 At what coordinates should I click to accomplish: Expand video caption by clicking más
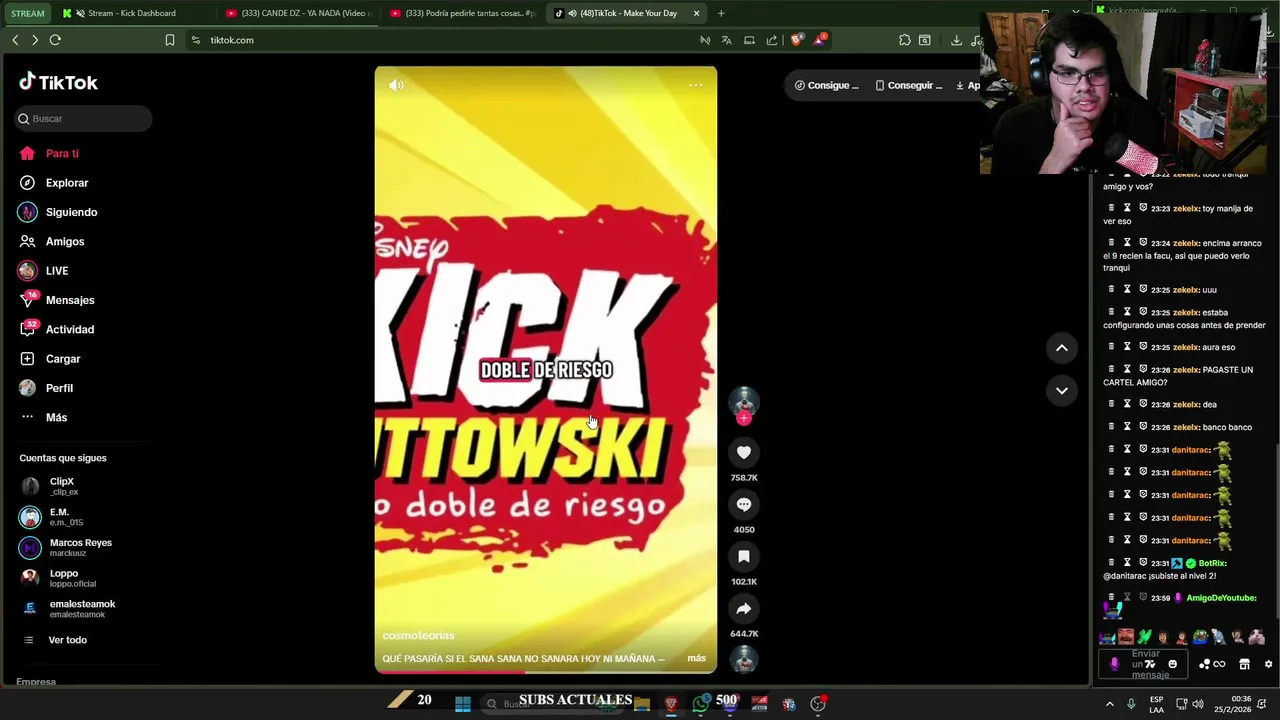coord(696,658)
